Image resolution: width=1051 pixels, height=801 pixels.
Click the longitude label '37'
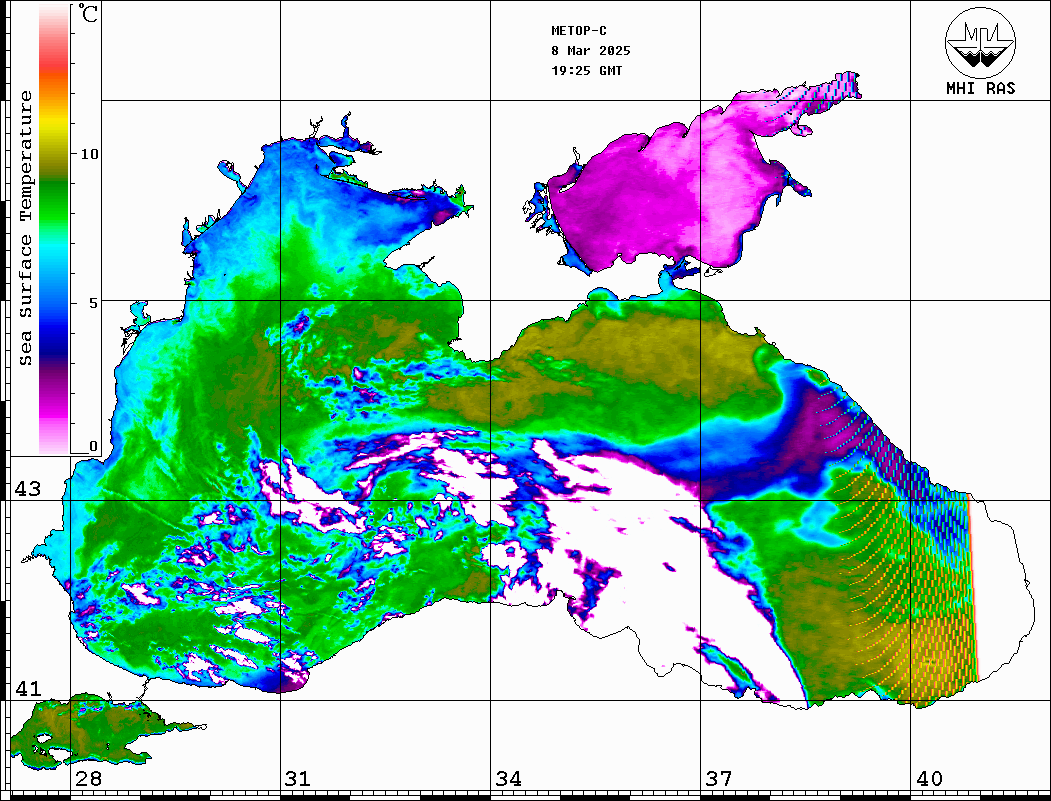click(719, 779)
